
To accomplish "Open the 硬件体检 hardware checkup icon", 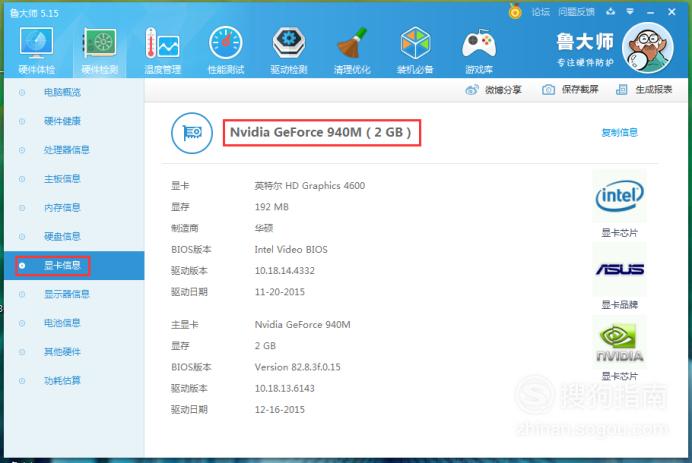I will [37, 50].
